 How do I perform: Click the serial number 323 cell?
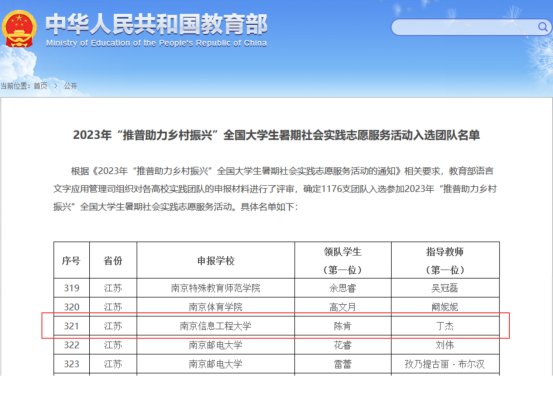coord(71,364)
